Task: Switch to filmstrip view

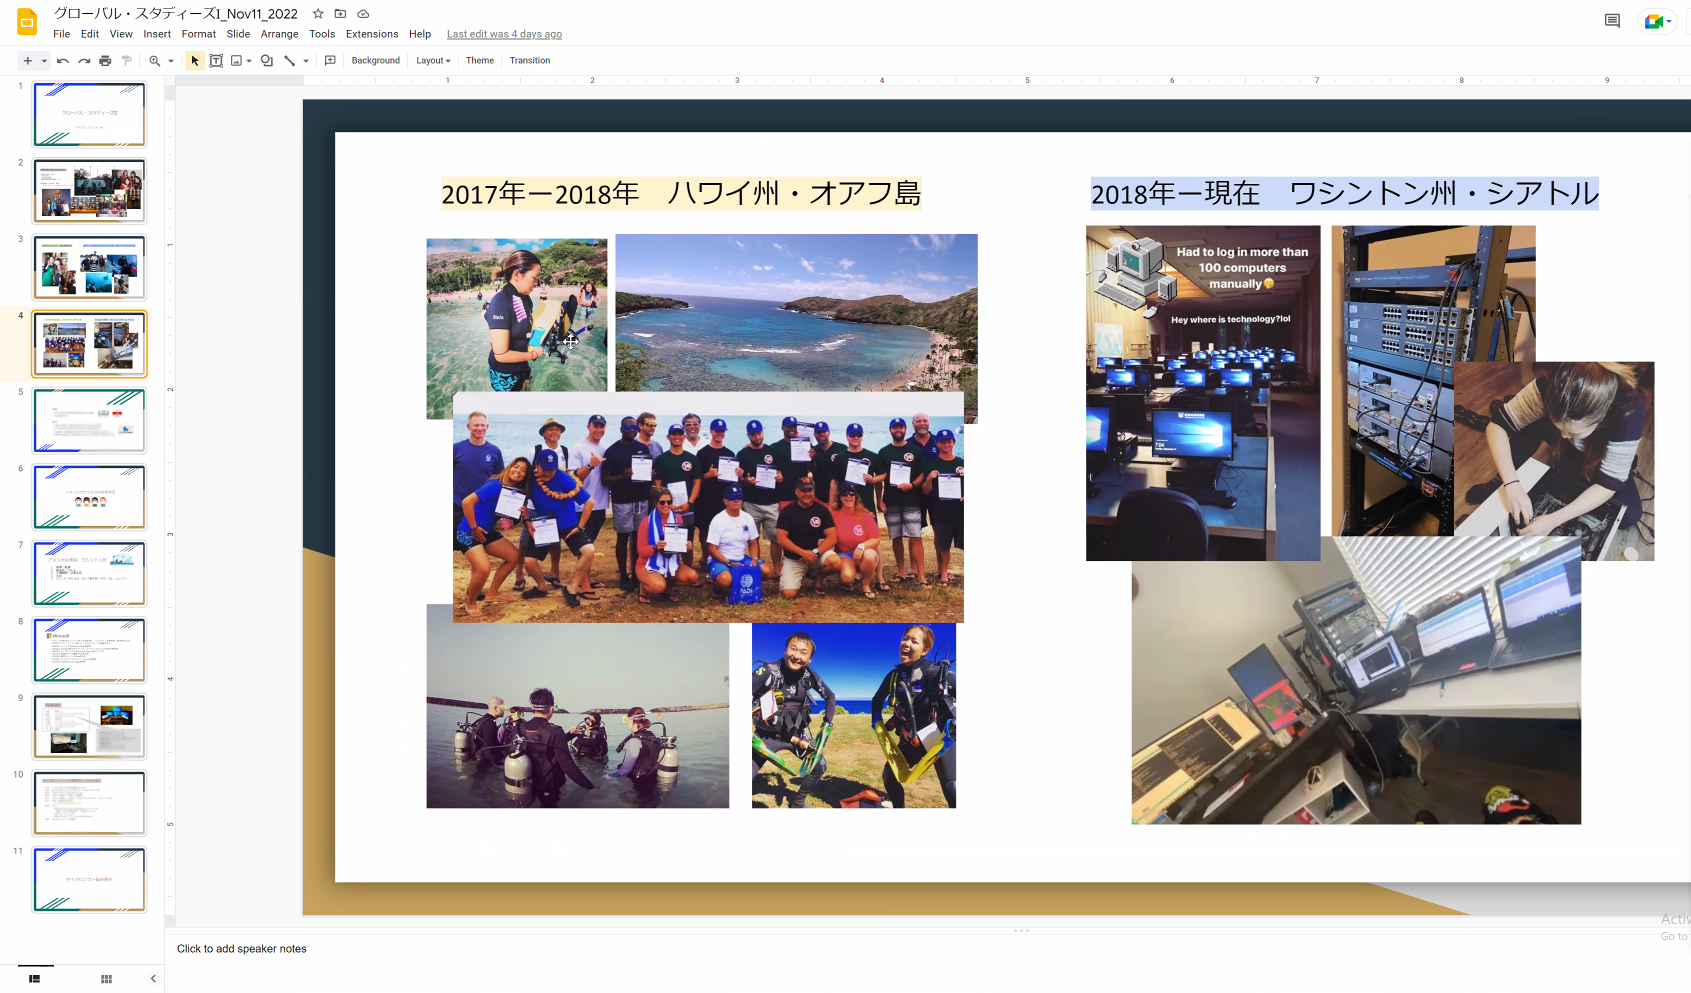Action: click(35, 979)
